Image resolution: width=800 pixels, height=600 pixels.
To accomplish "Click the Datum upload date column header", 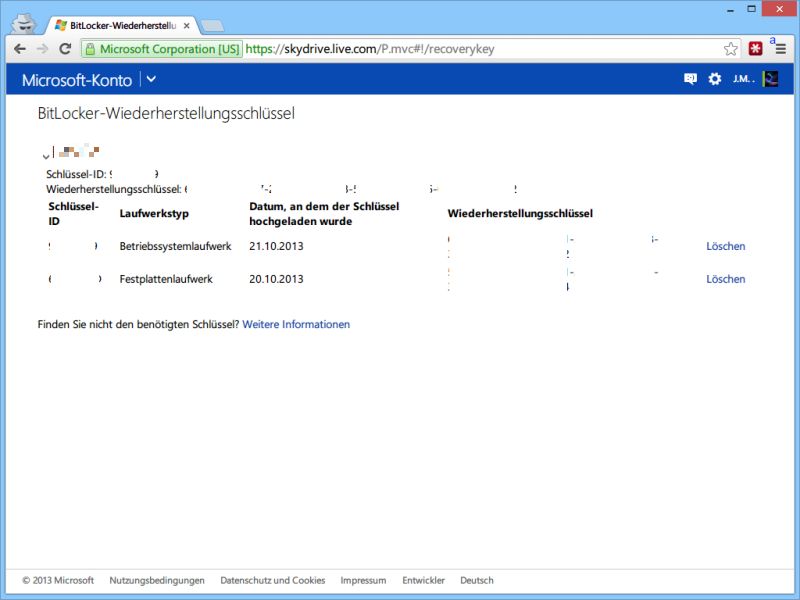I will [324, 214].
